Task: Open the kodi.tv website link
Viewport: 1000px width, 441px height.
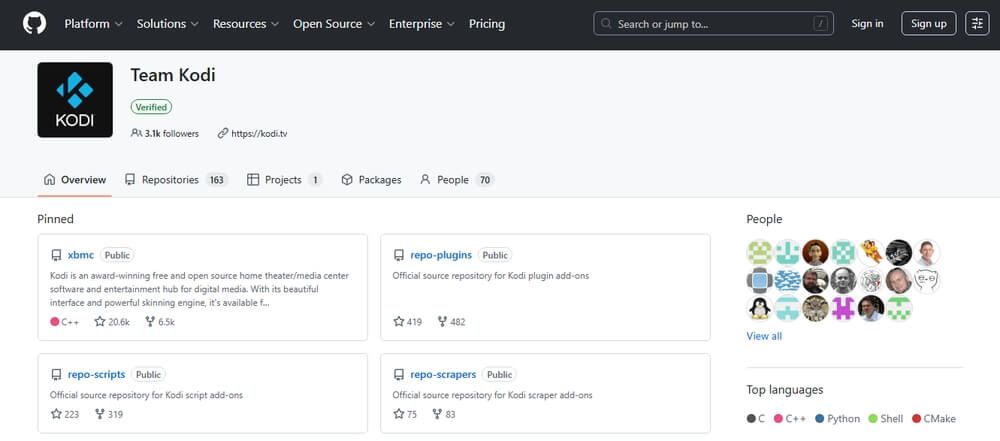Action: point(259,133)
